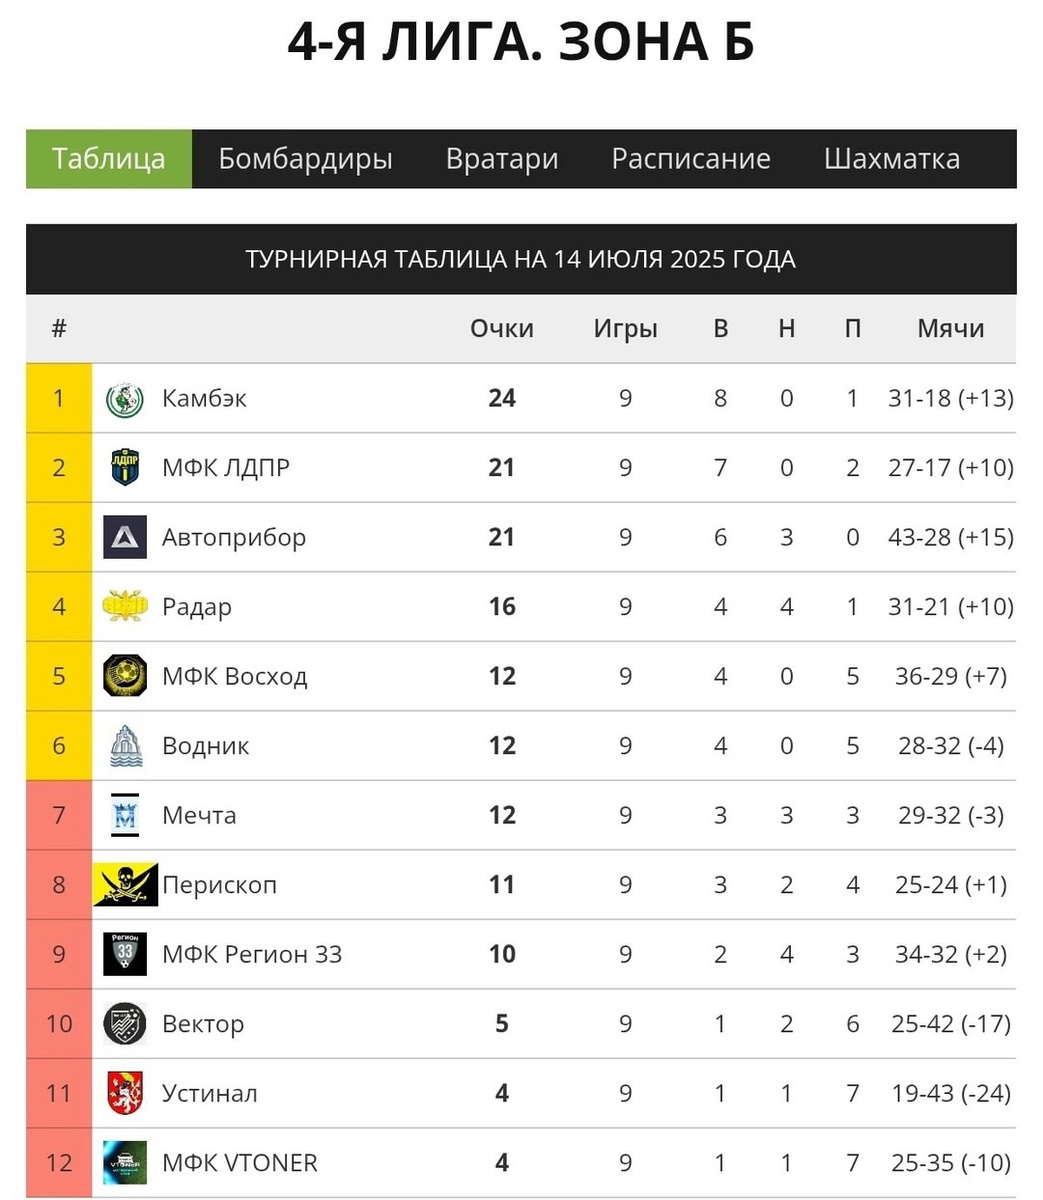The image size is (1043, 1200).
Task: Click the МФК Восход team logo
Action: [x=125, y=676]
